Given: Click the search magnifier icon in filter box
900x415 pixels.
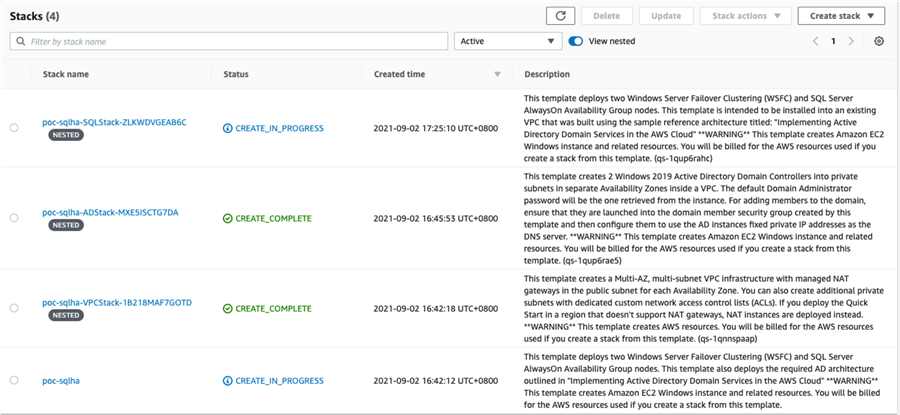Looking at the screenshot, I should (20, 41).
